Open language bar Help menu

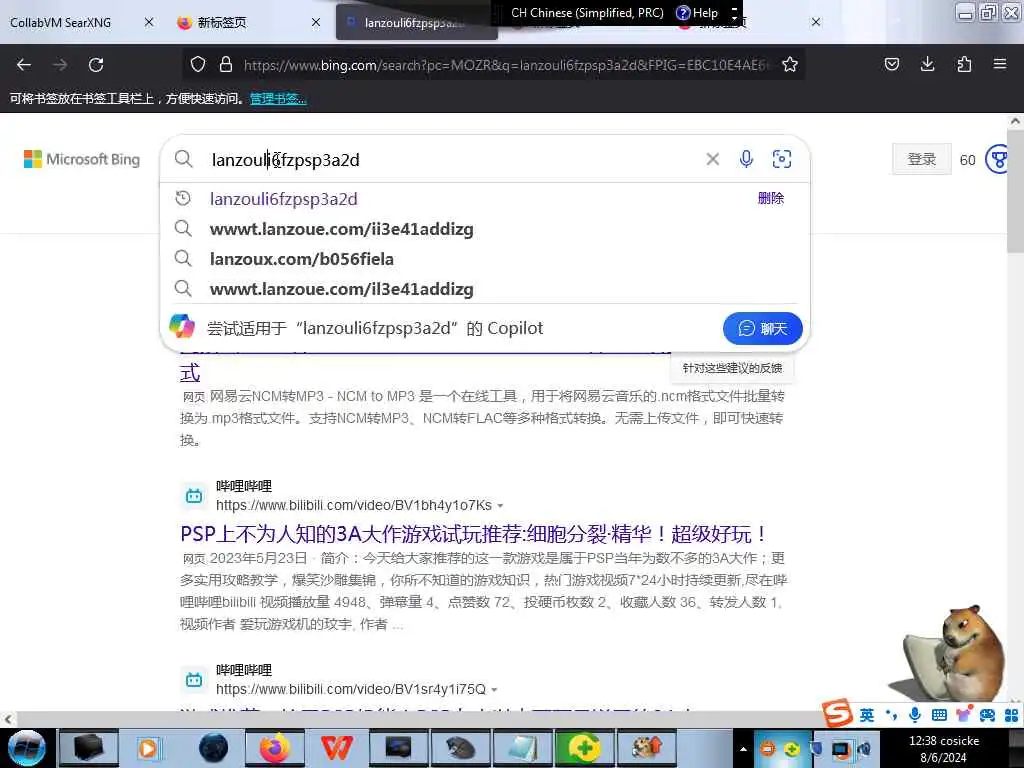click(x=698, y=12)
